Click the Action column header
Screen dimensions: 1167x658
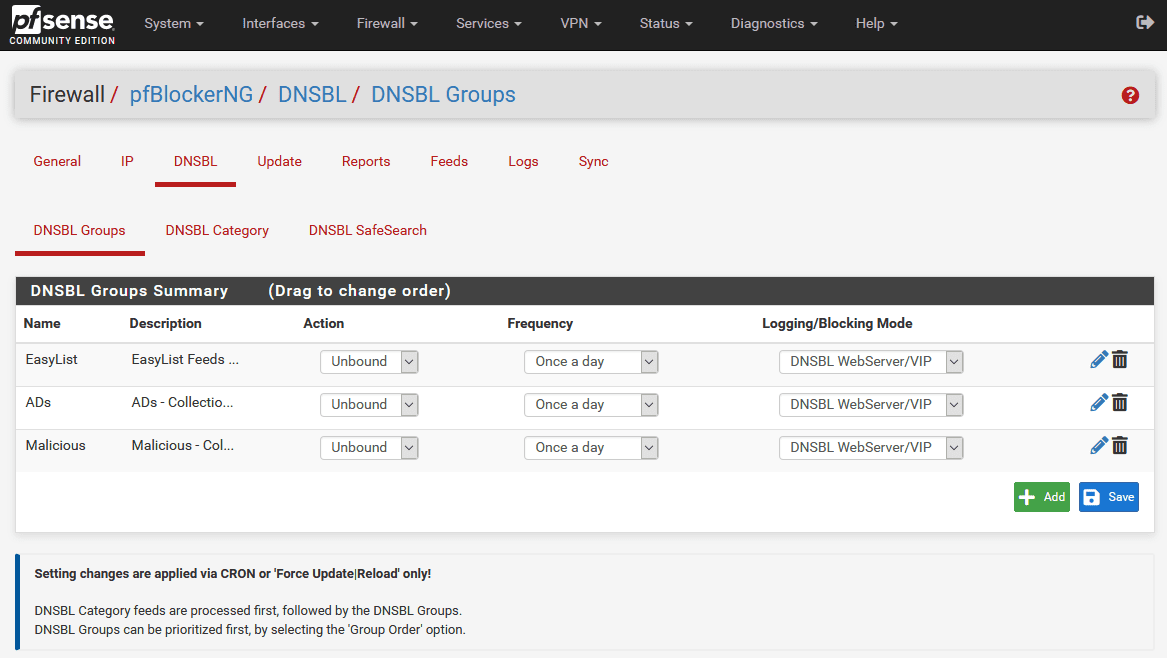point(324,324)
